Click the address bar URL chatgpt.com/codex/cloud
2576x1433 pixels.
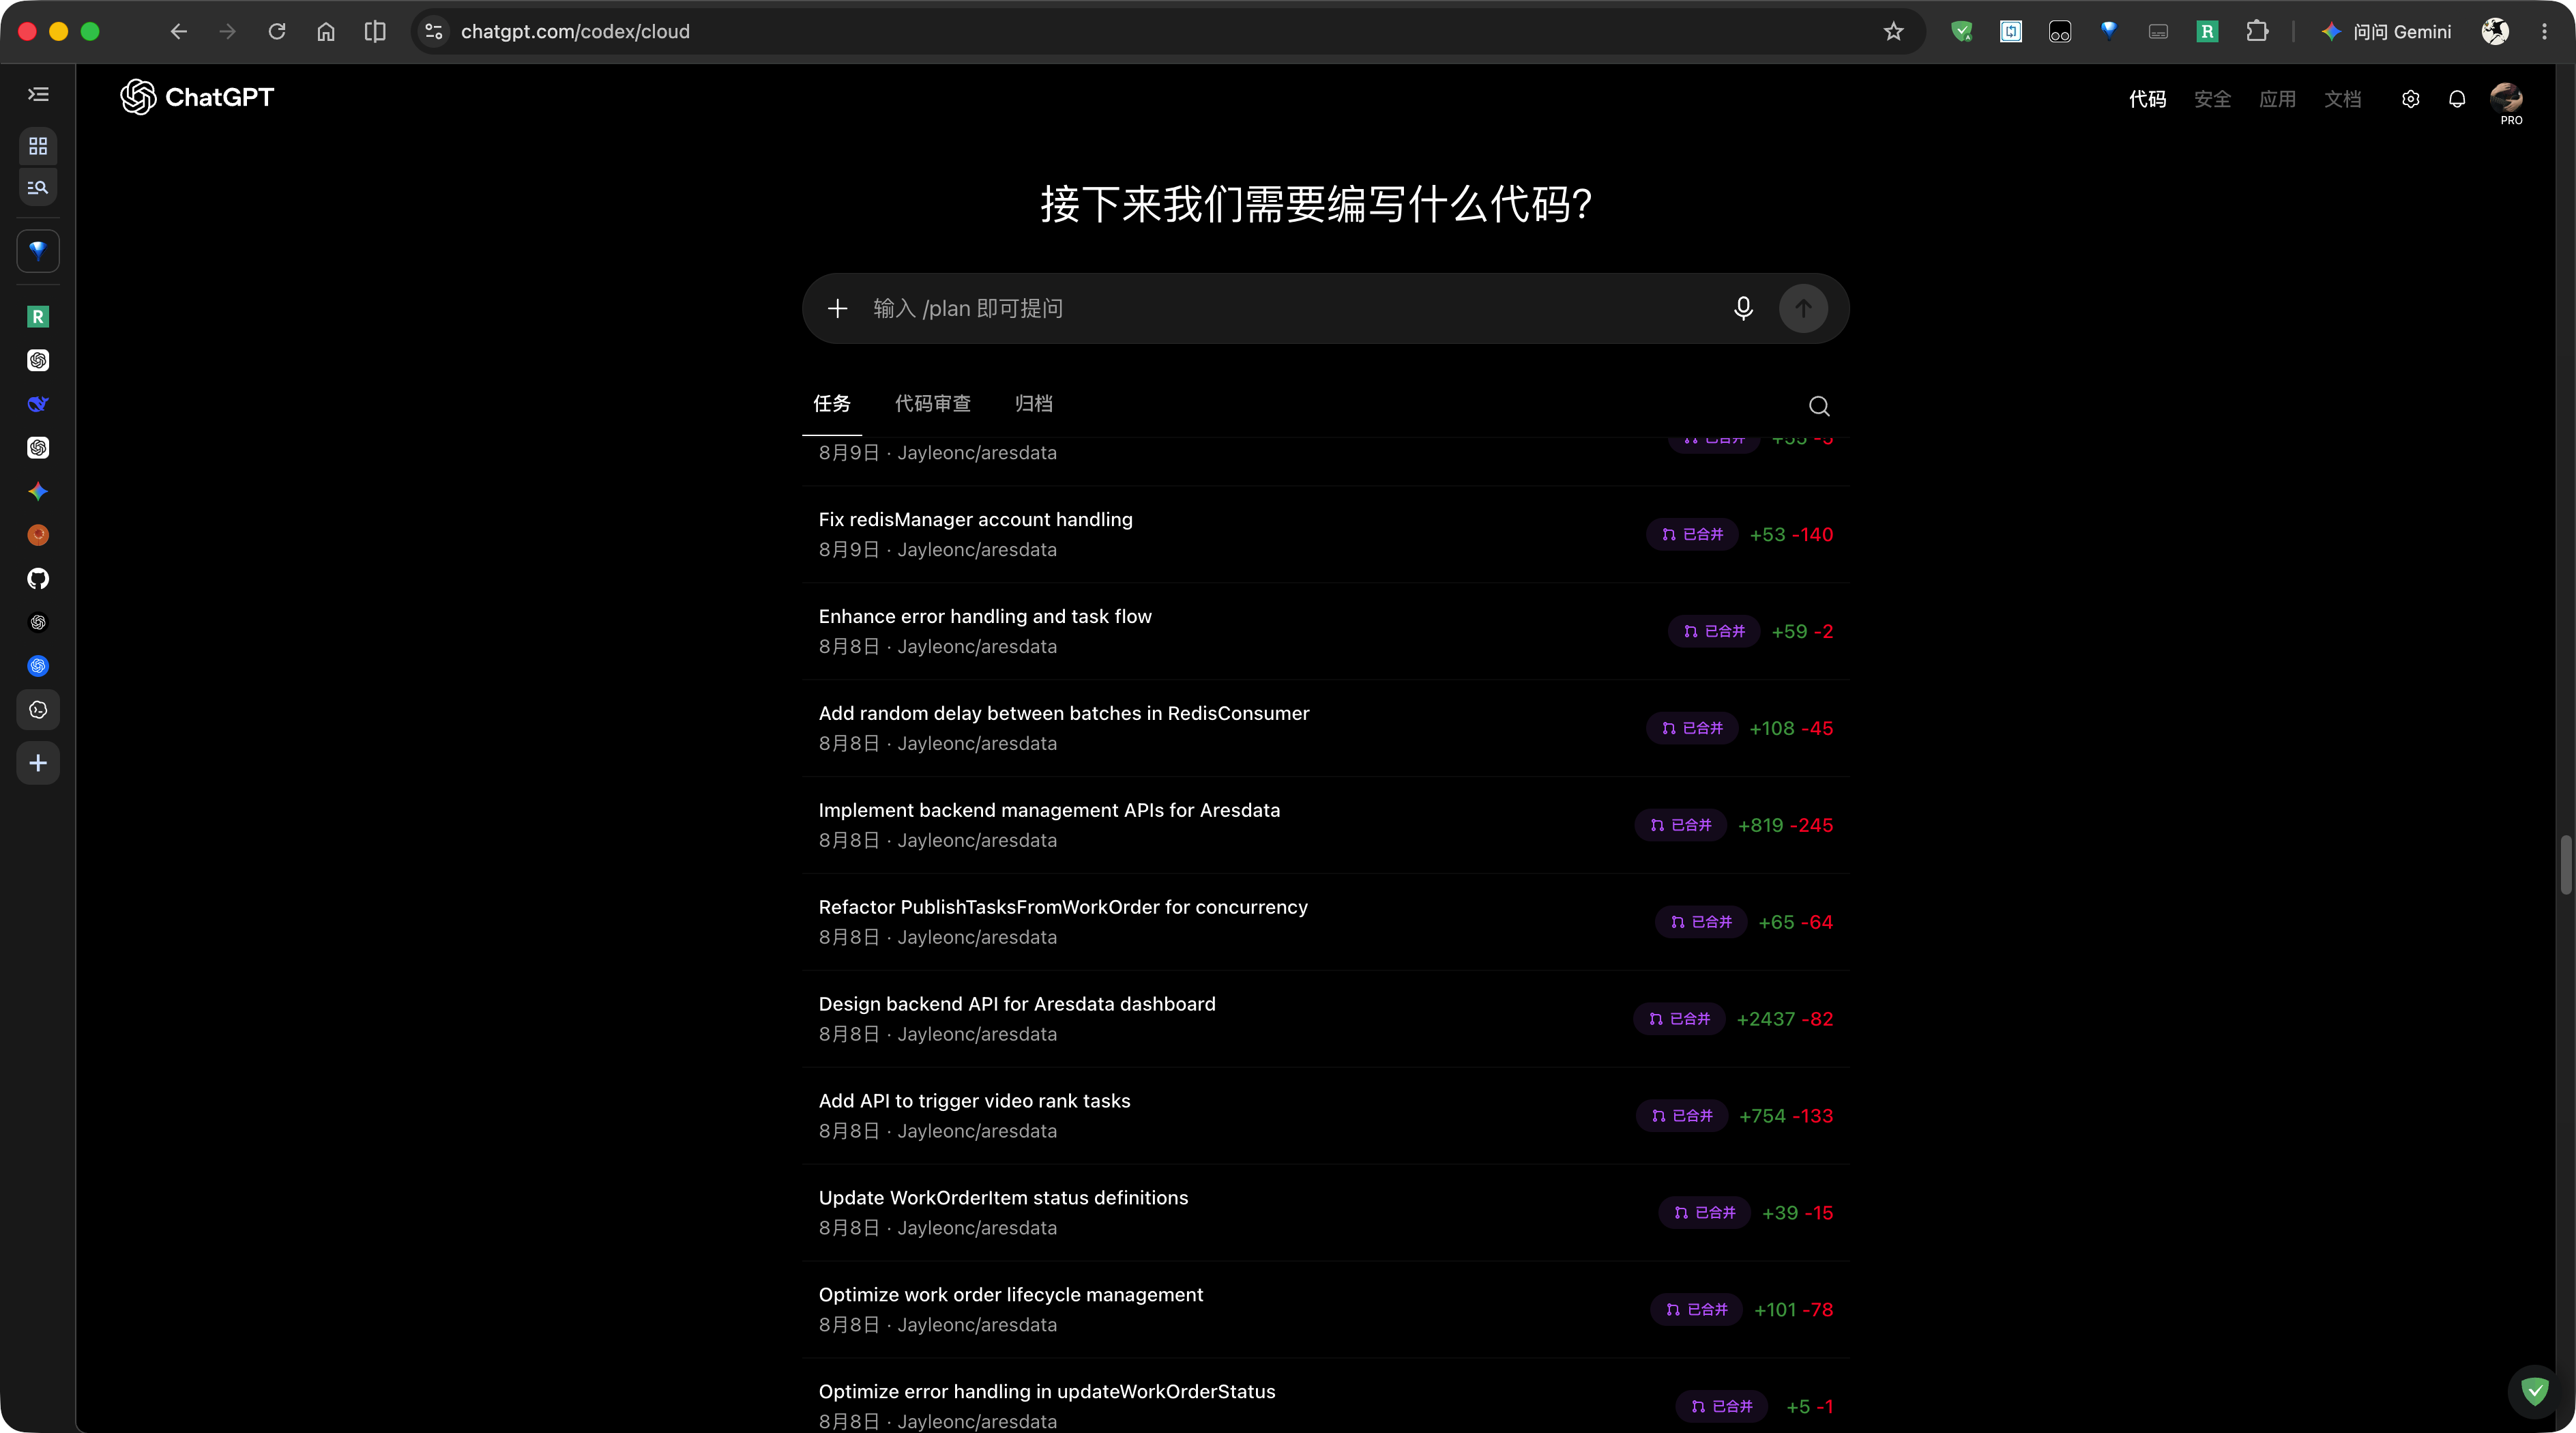[x=575, y=32]
